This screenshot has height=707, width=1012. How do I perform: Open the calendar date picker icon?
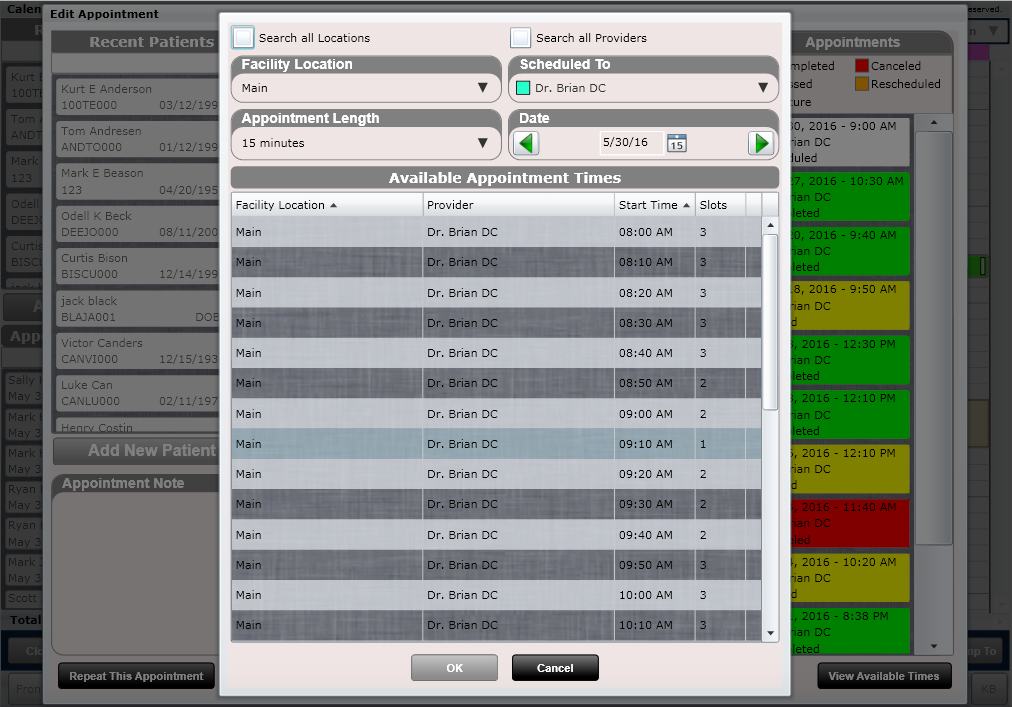[x=677, y=143]
